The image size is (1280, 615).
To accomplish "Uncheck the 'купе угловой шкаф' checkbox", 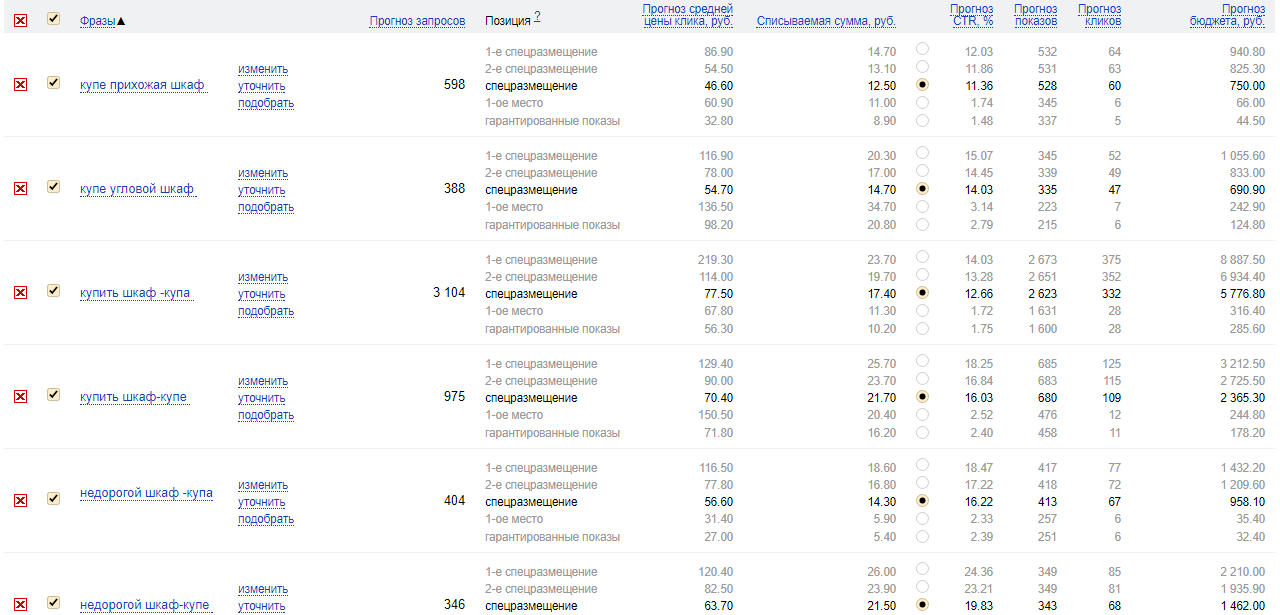I will pyautogui.click(x=53, y=187).
